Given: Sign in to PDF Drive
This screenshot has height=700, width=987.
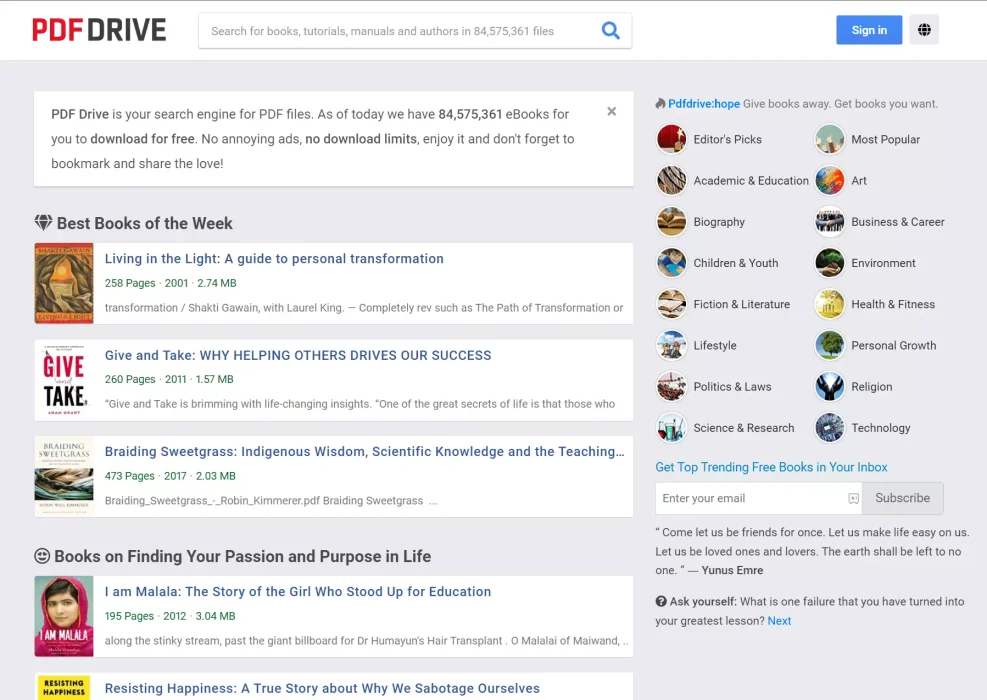Looking at the screenshot, I should click(x=869, y=30).
